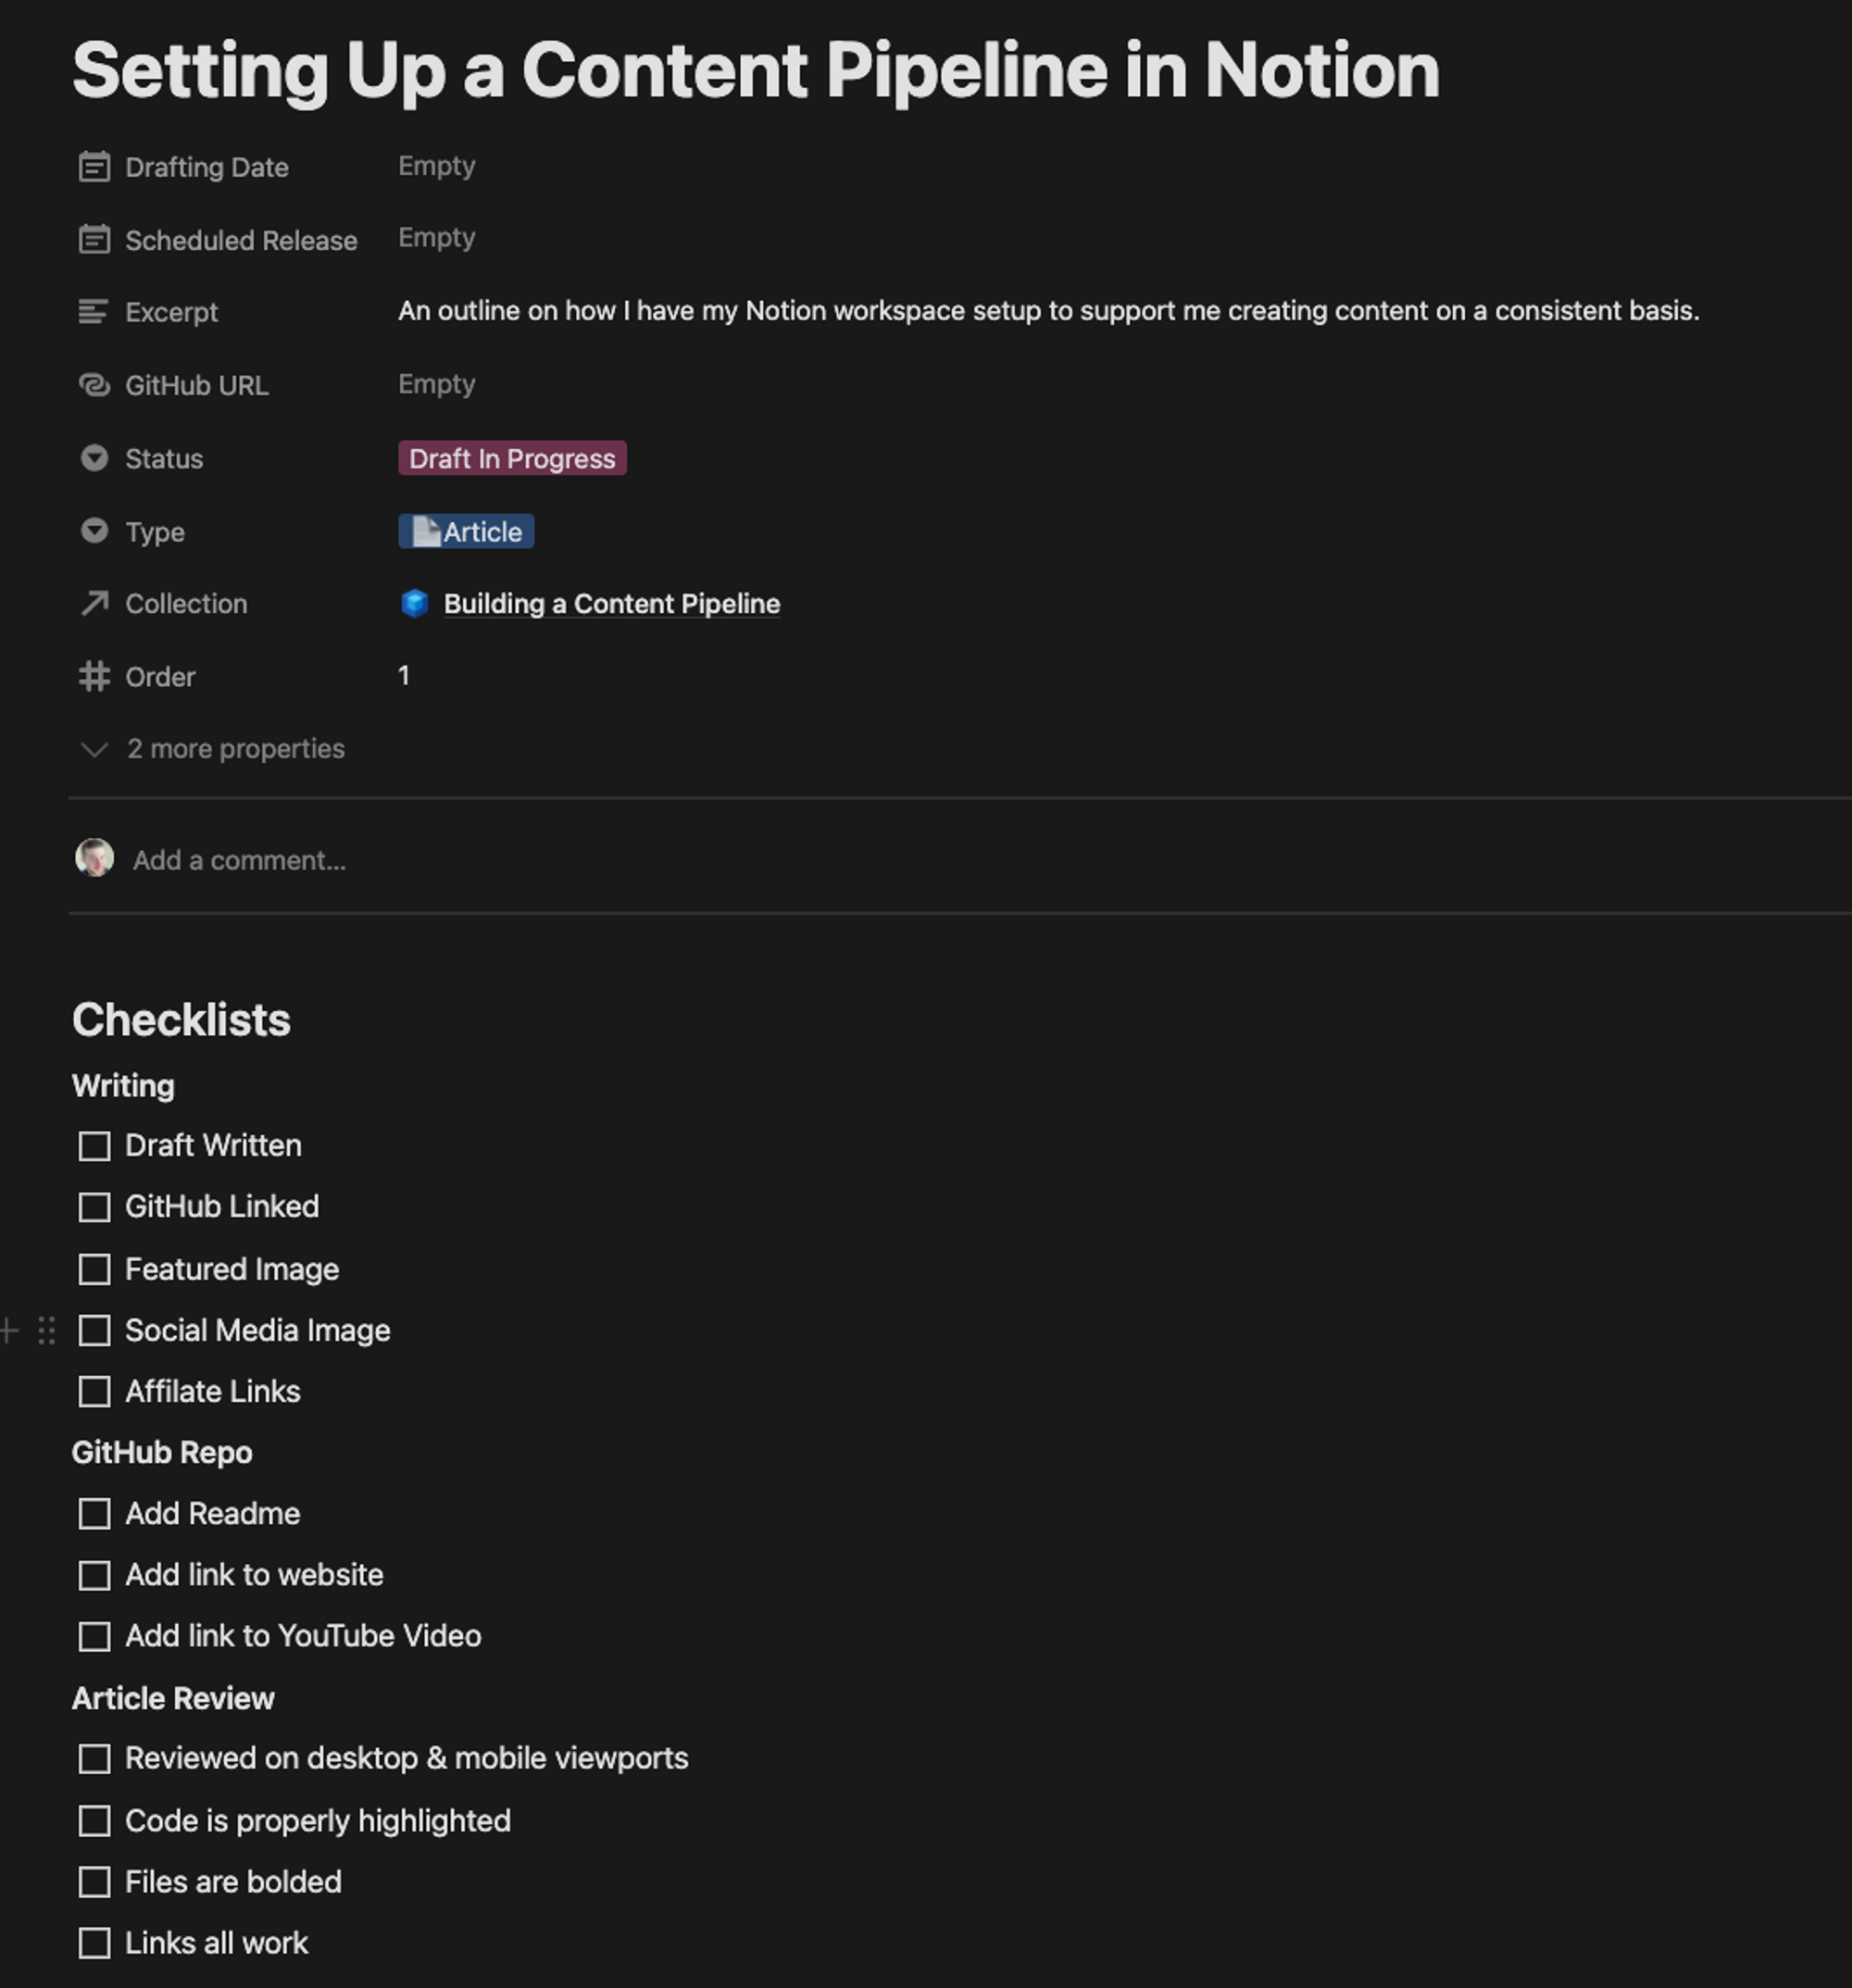Expand 2 more properties
Viewport: 1852px width, 1988px height.
212,749
